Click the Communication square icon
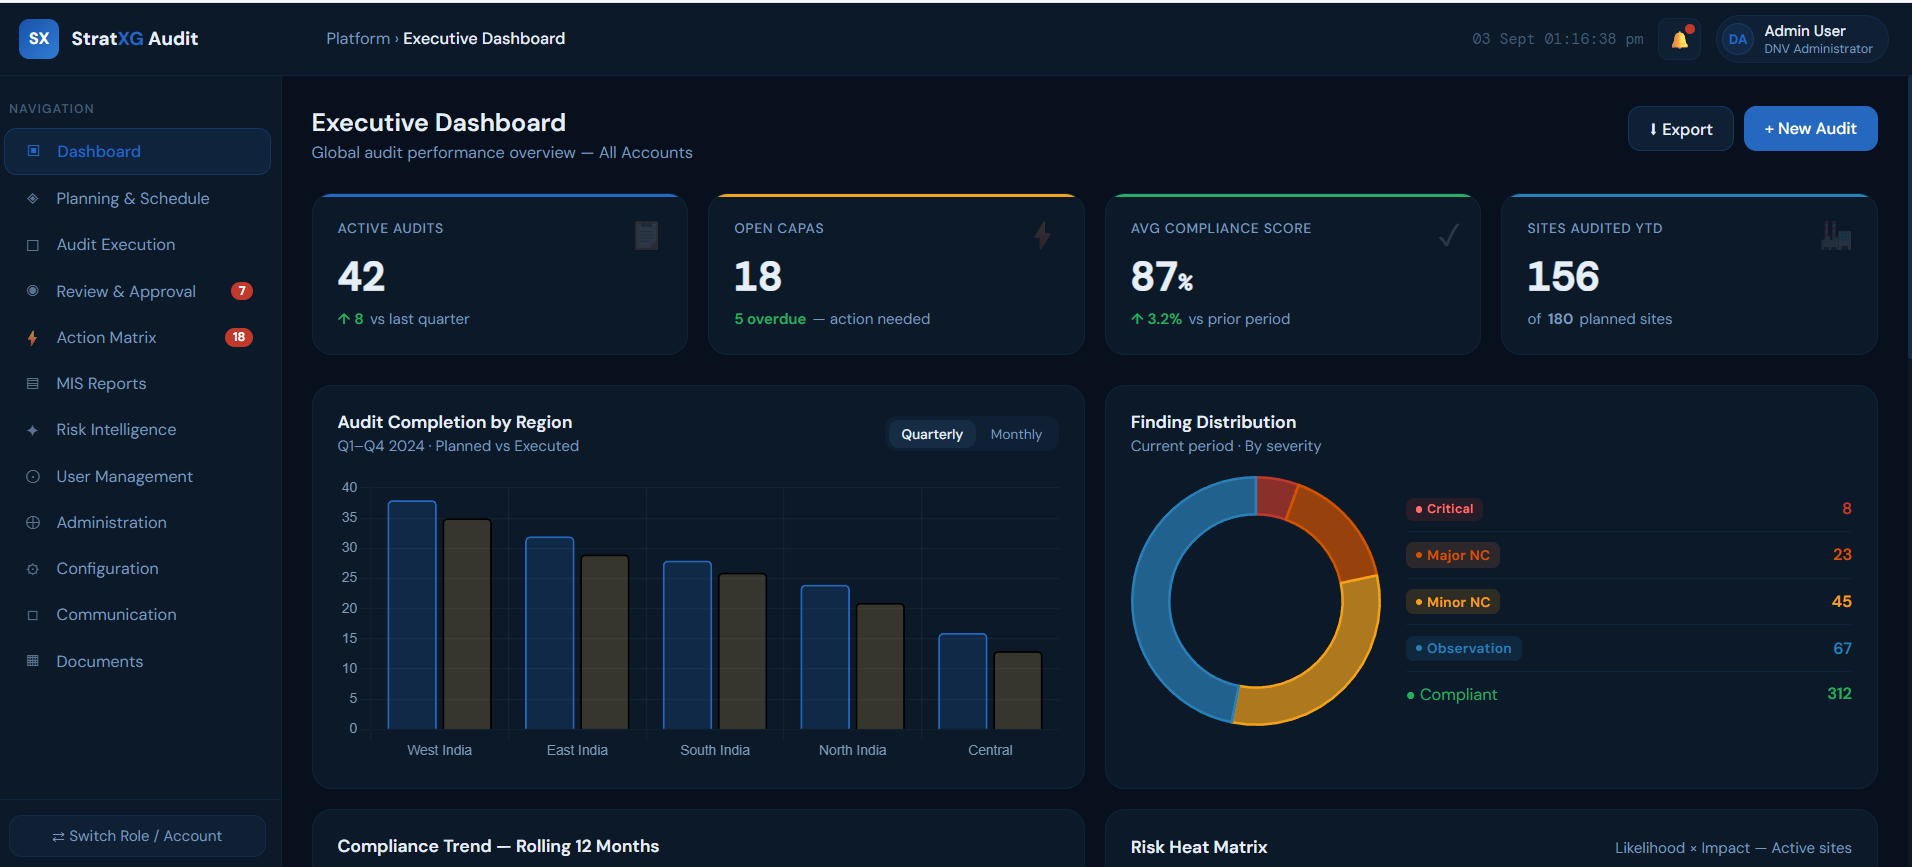The image size is (1912, 867). click(33, 615)
